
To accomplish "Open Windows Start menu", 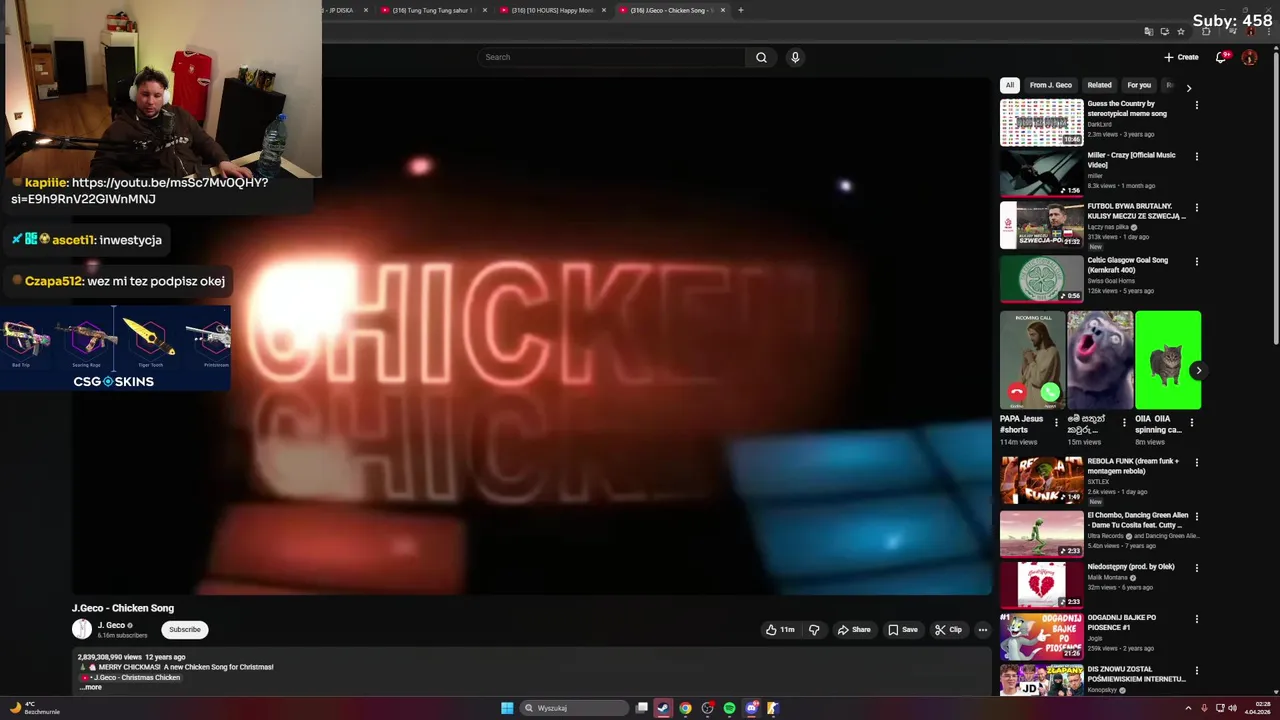I will (x=507, y=708).
